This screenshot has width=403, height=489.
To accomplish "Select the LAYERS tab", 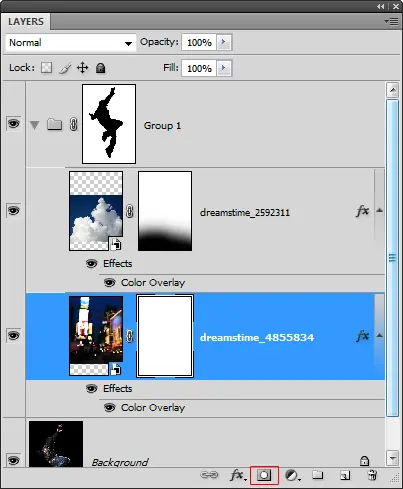I will 26,22.
